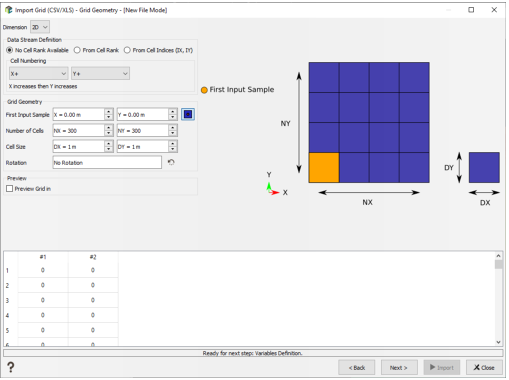
Task: Click the blue DX DY cell preview square
Action: (x=484, y=167)
